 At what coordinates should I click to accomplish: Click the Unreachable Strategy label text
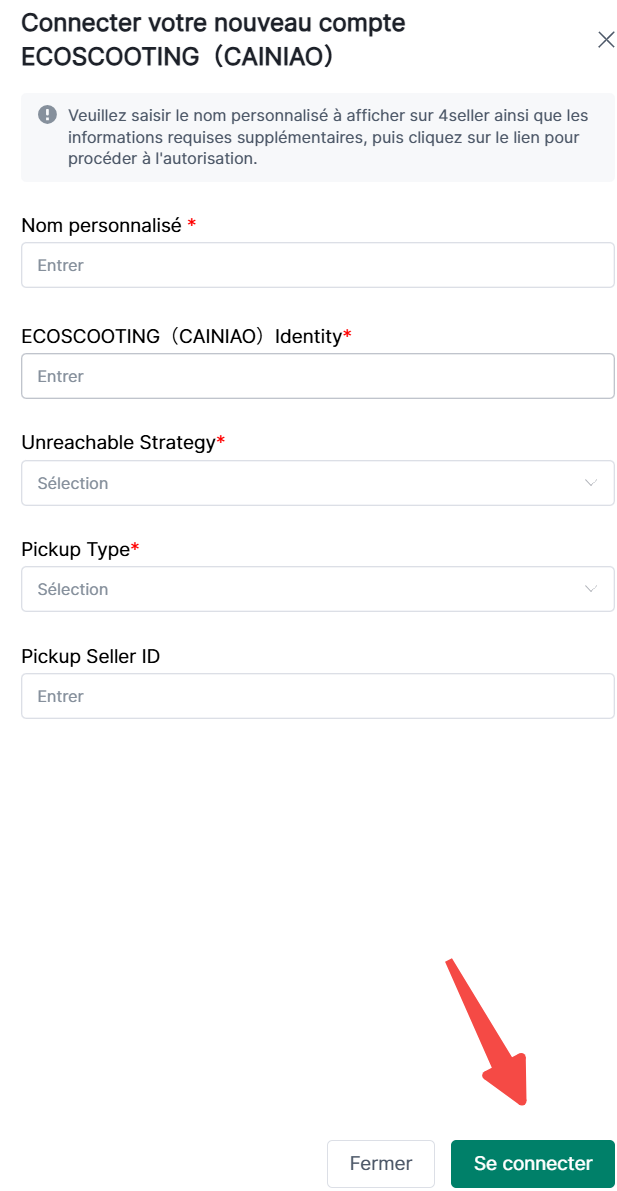(118, 442)
